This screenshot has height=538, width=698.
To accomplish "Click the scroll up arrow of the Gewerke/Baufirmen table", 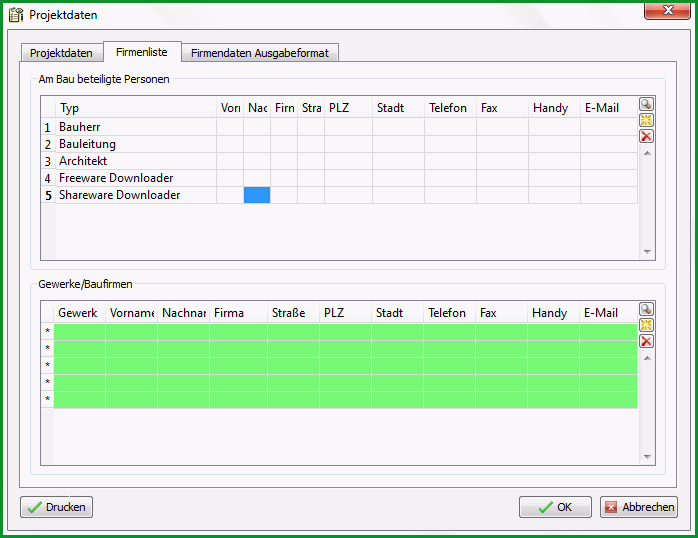I will pos(647,358).
